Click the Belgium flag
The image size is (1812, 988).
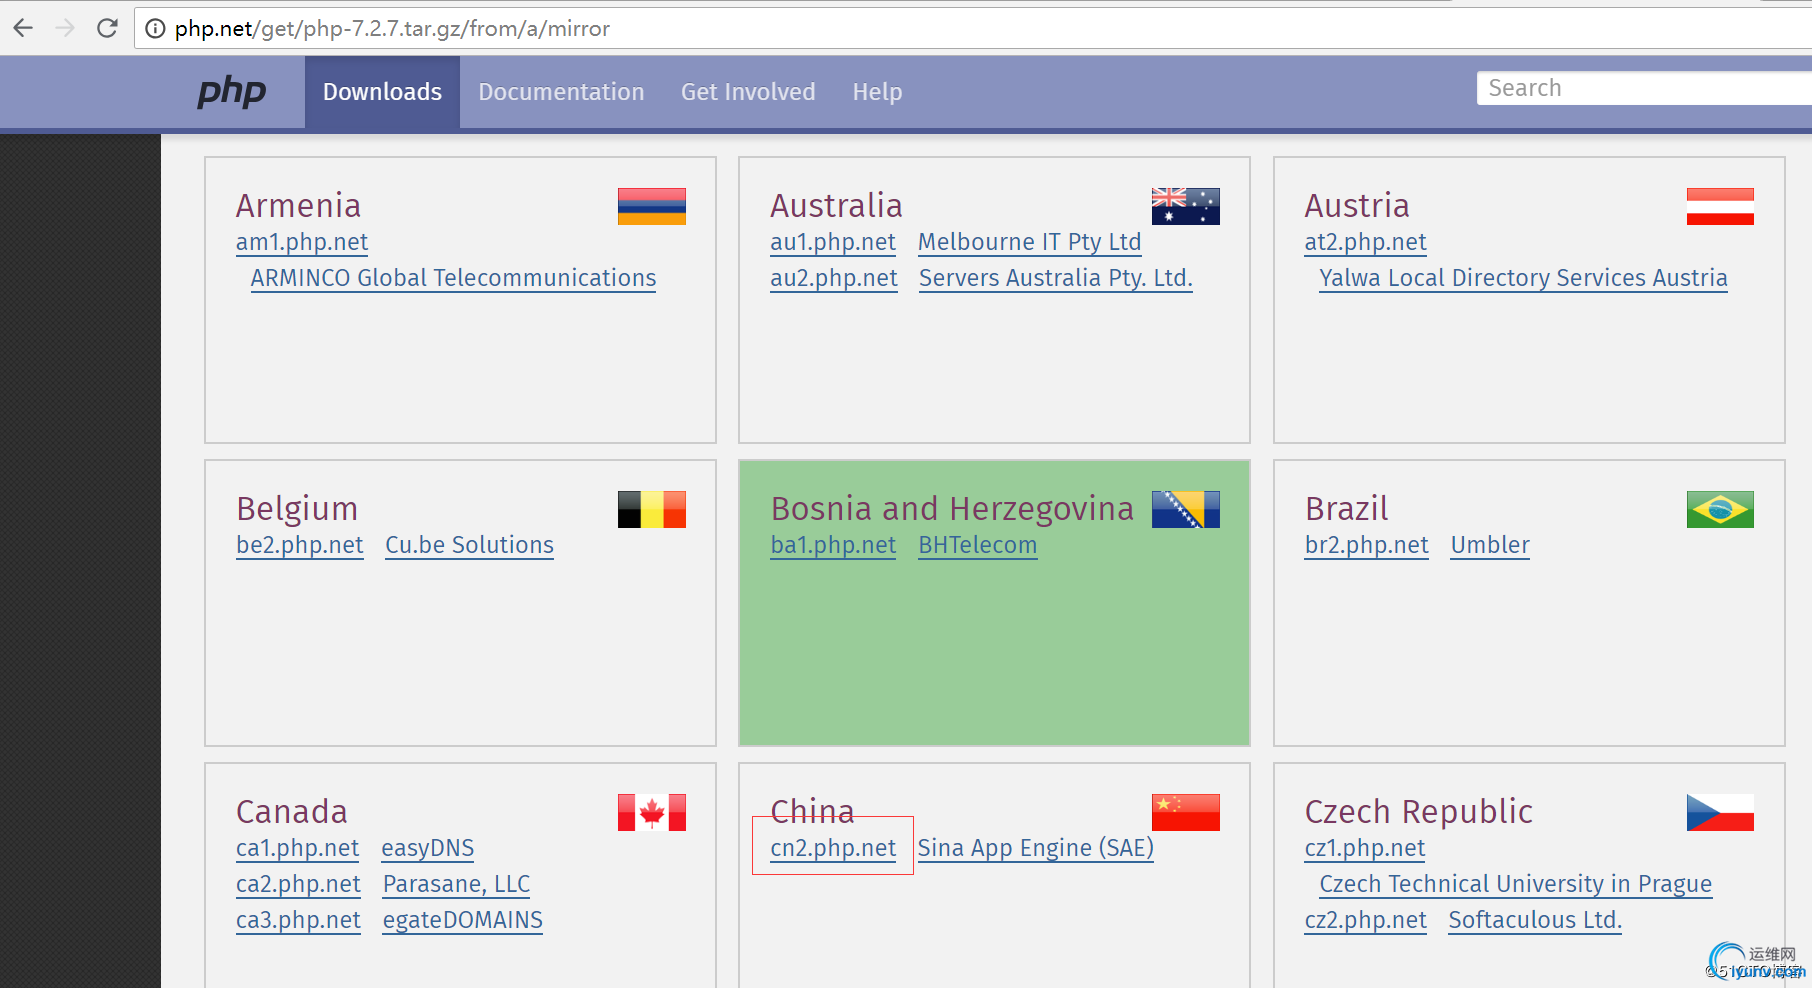point(652,509)
